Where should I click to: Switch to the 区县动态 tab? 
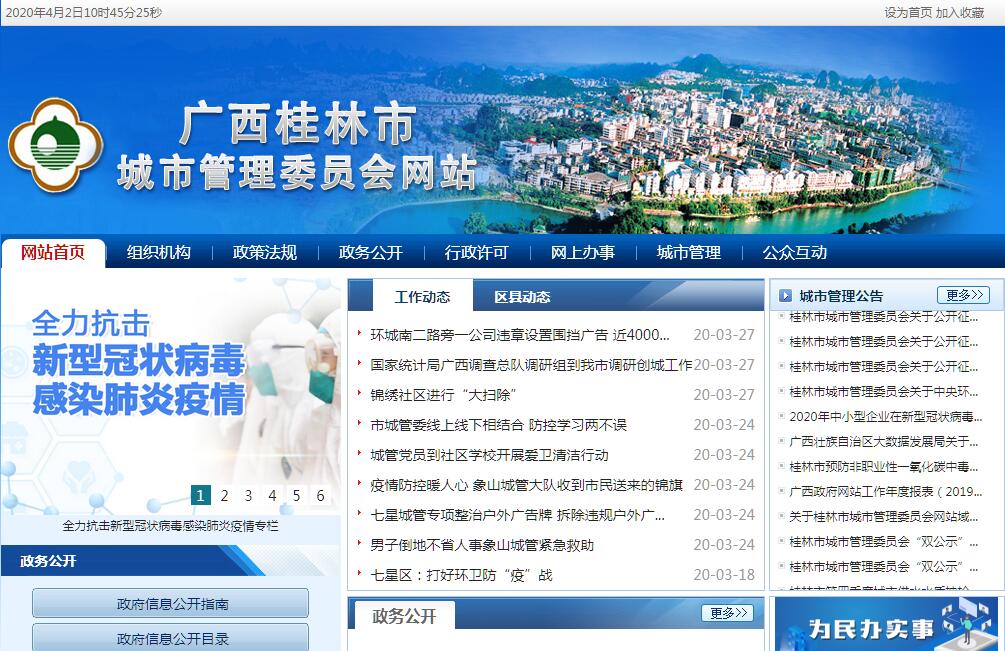[x=522, y=297]
